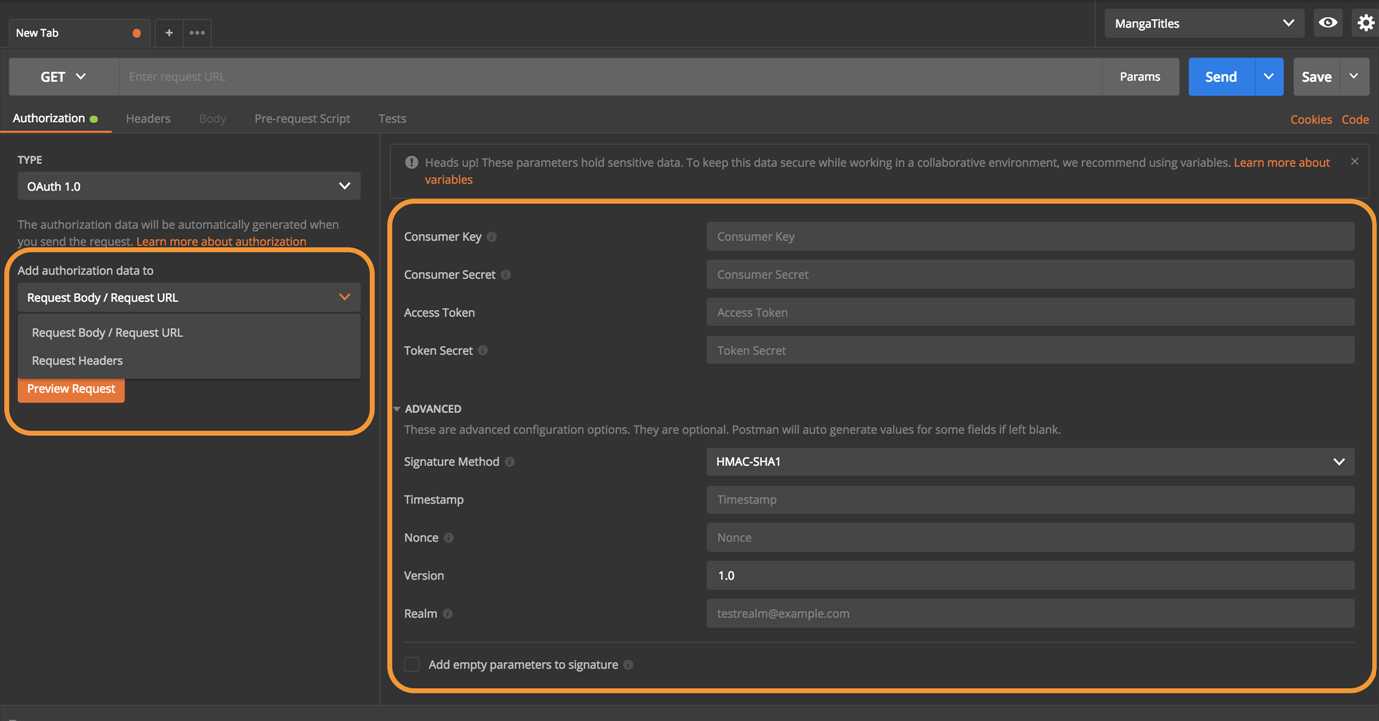Open the GET method dropdown
Screen dimensions: 1379x721
pyautogui.click(x=63, y=77)
